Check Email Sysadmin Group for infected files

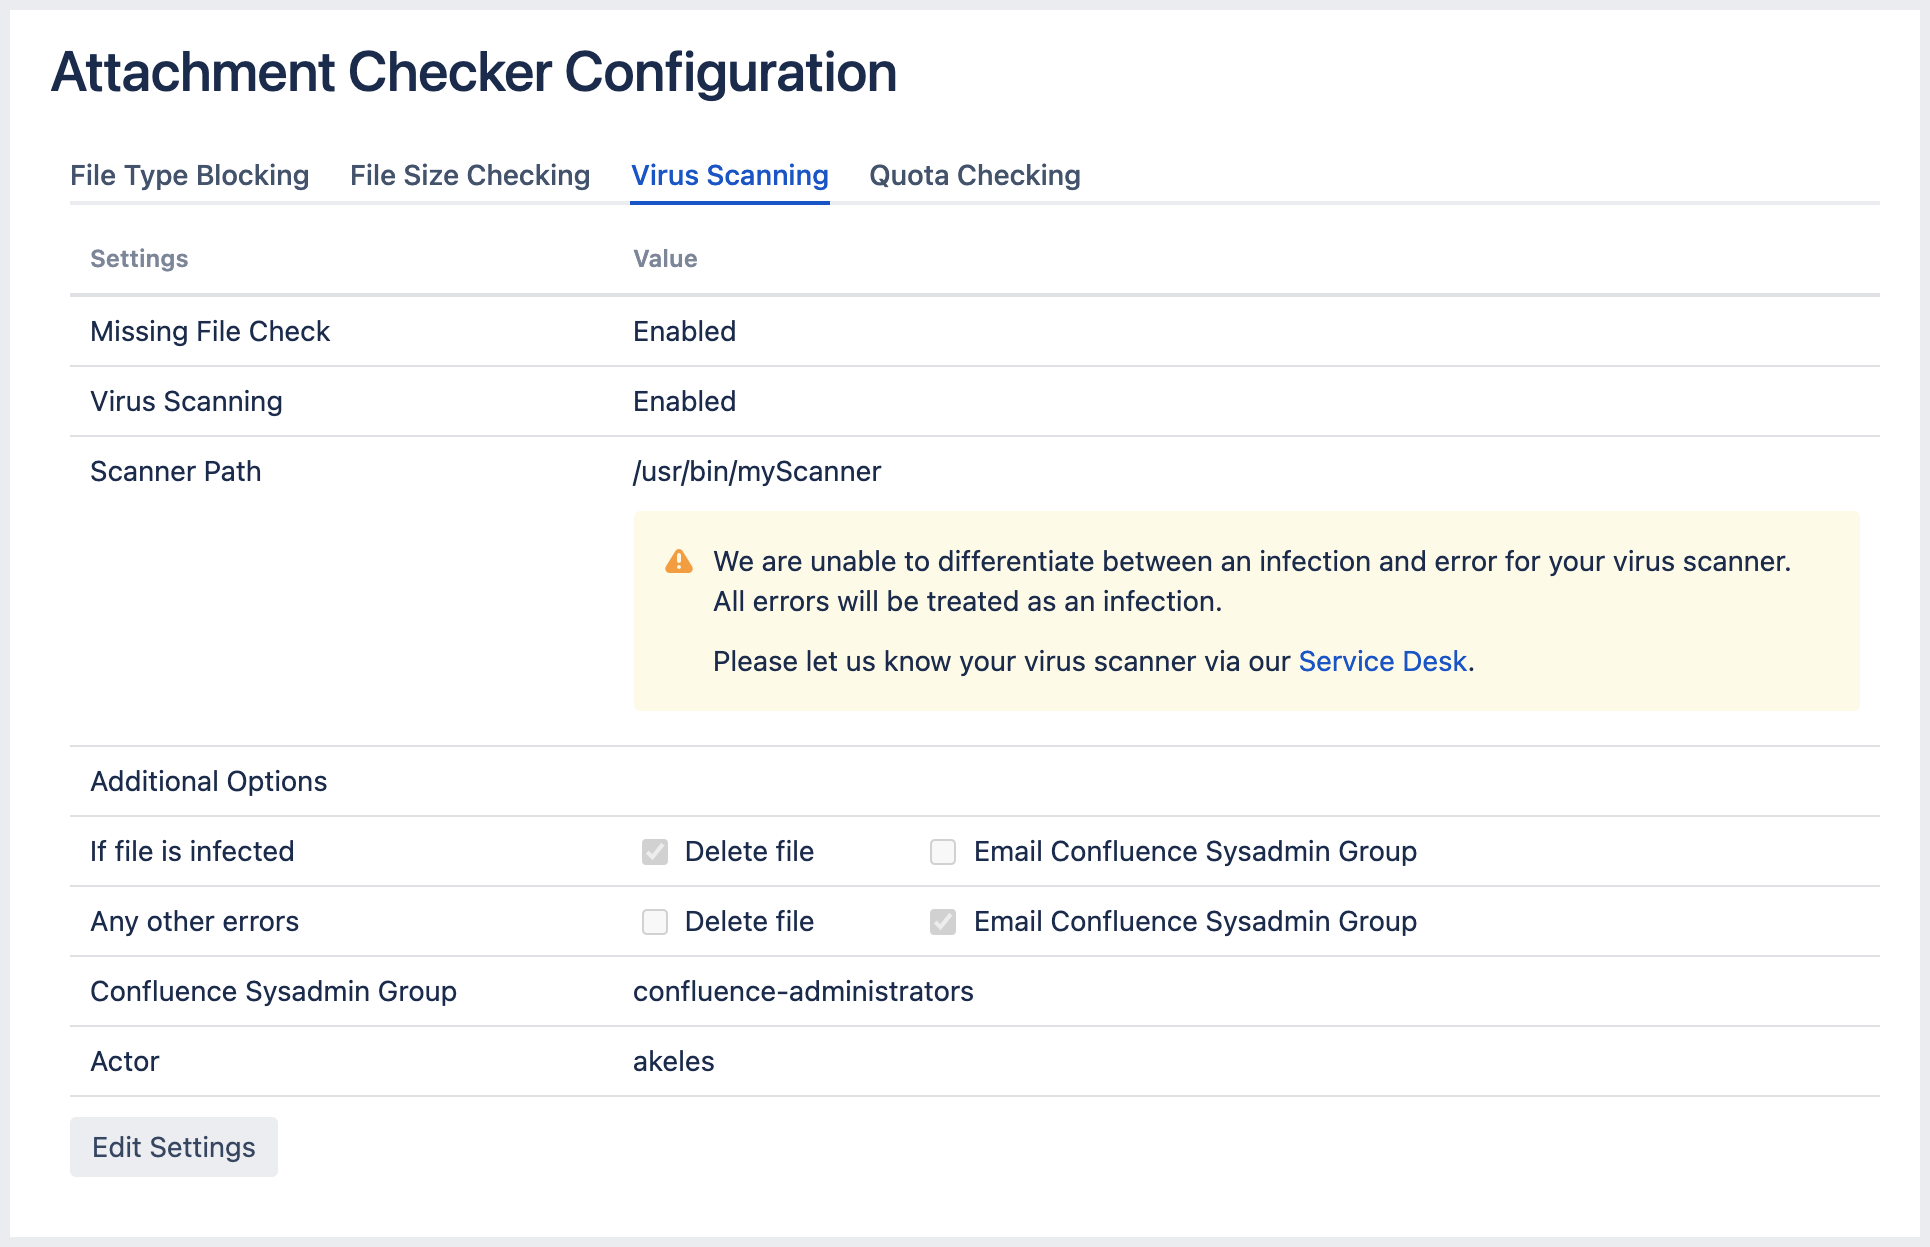[x=943, y=852]
